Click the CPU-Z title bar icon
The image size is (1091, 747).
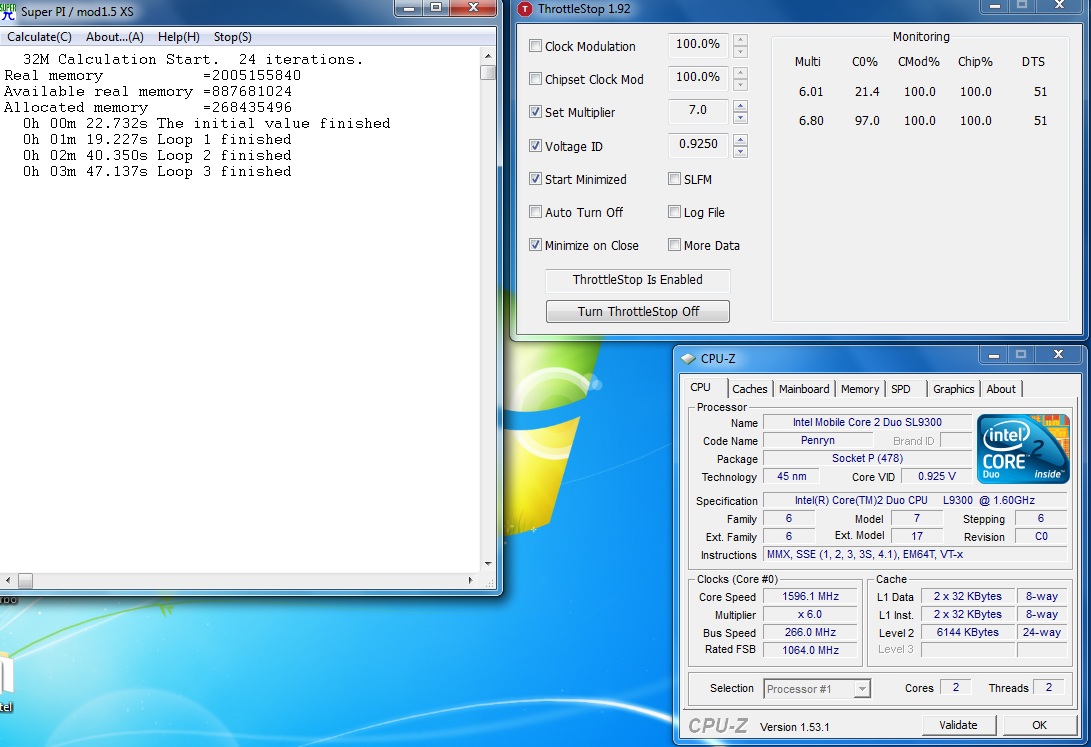[688, 359]
